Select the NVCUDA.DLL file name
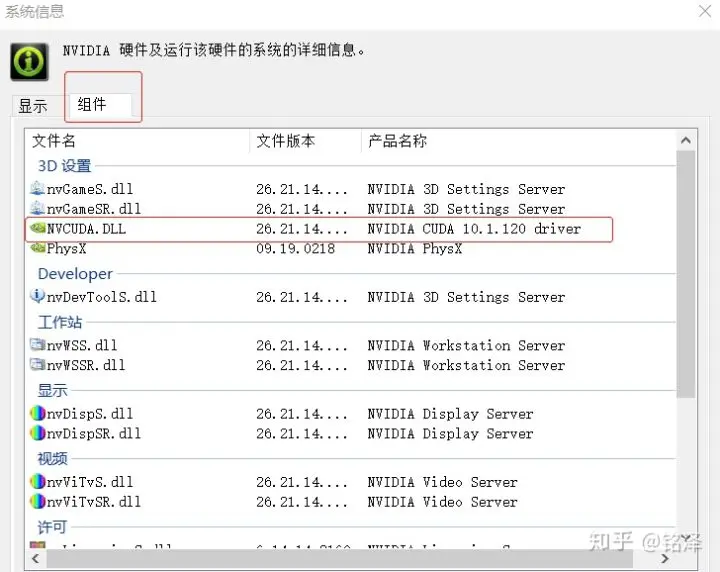Screen dimensions: 720x572 [x=86, y=229]
